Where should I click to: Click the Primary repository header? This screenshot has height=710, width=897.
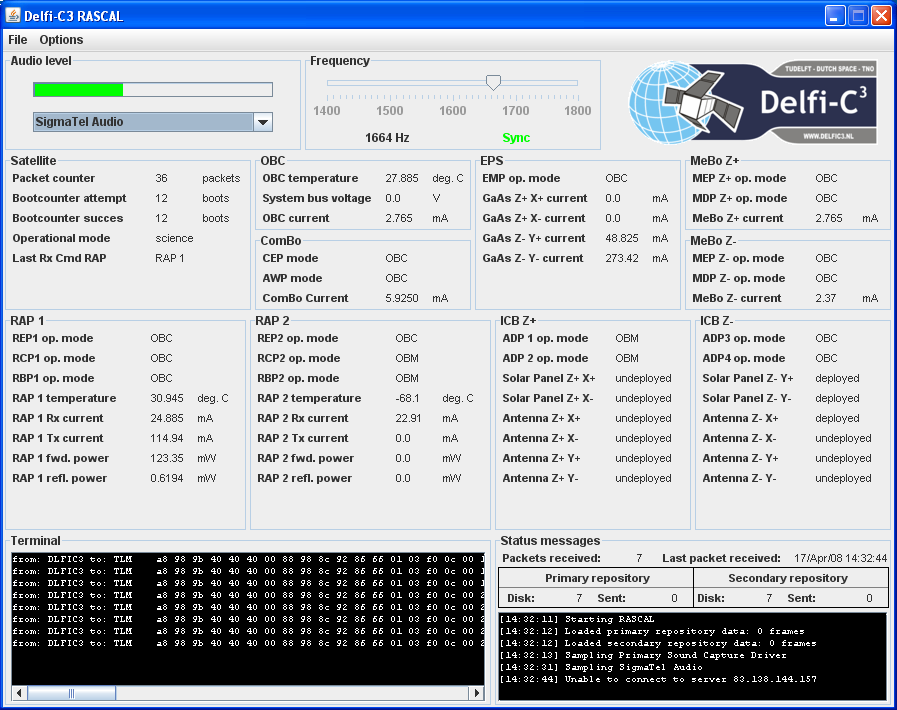click(597, 578)
